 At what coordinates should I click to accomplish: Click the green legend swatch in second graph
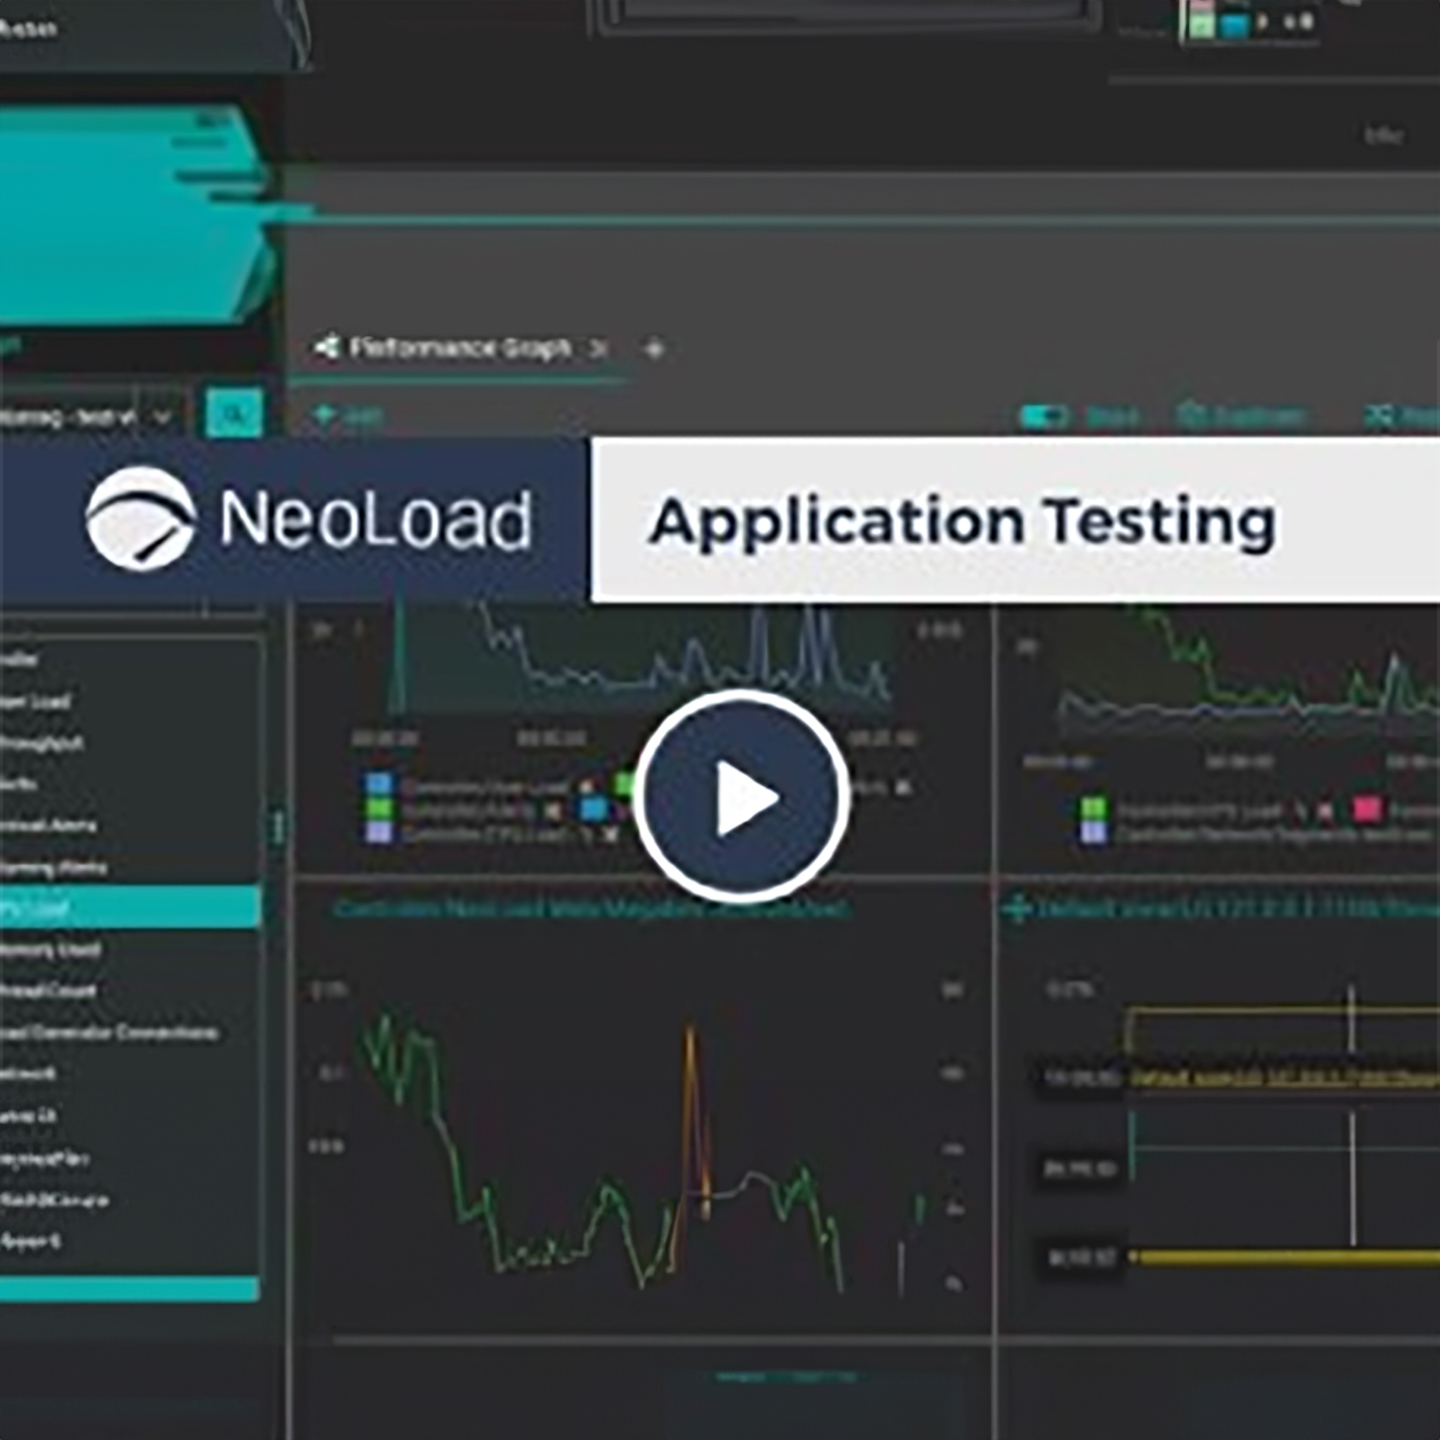[1095, 809]
